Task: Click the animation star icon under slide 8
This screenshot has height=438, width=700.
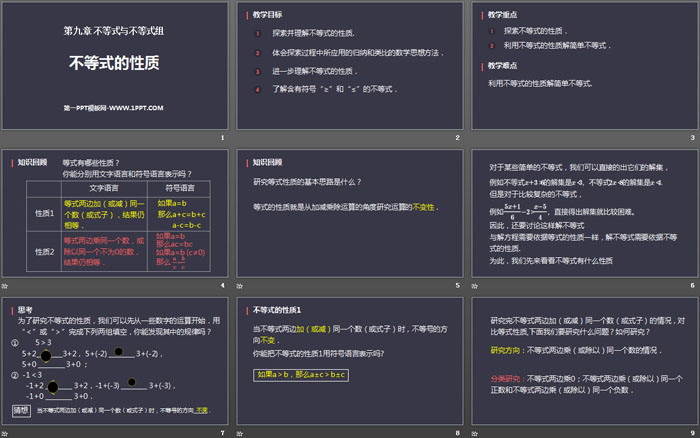Action: click(240, 434)
